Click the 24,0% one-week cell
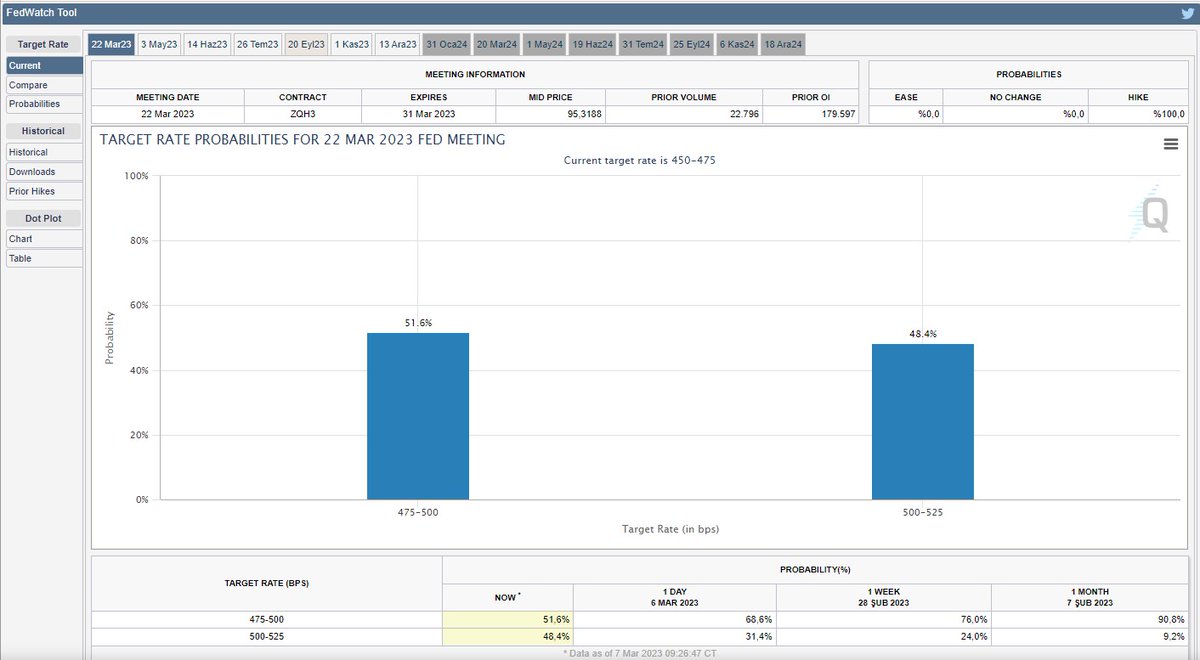Screen dimensions: 1200x660 tap(885, 636)
